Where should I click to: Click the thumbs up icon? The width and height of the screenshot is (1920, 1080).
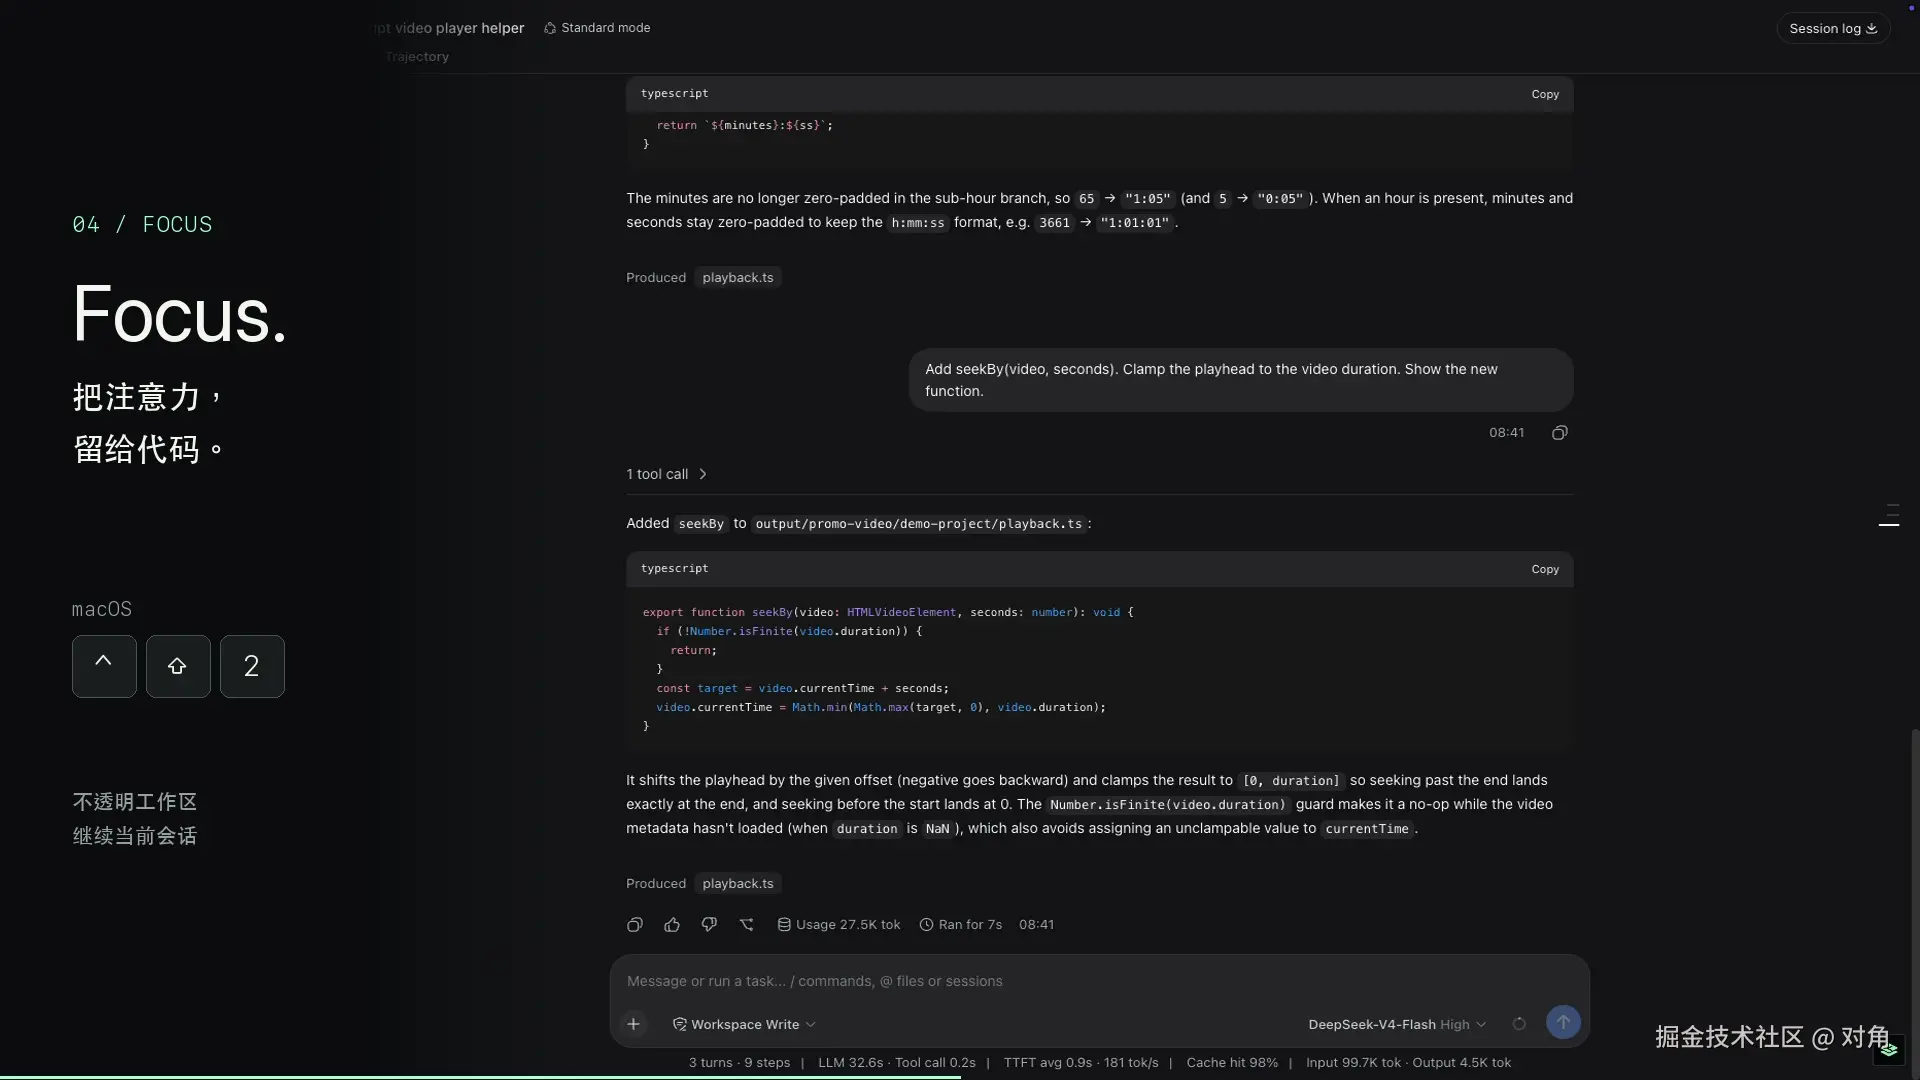(672, 925)
